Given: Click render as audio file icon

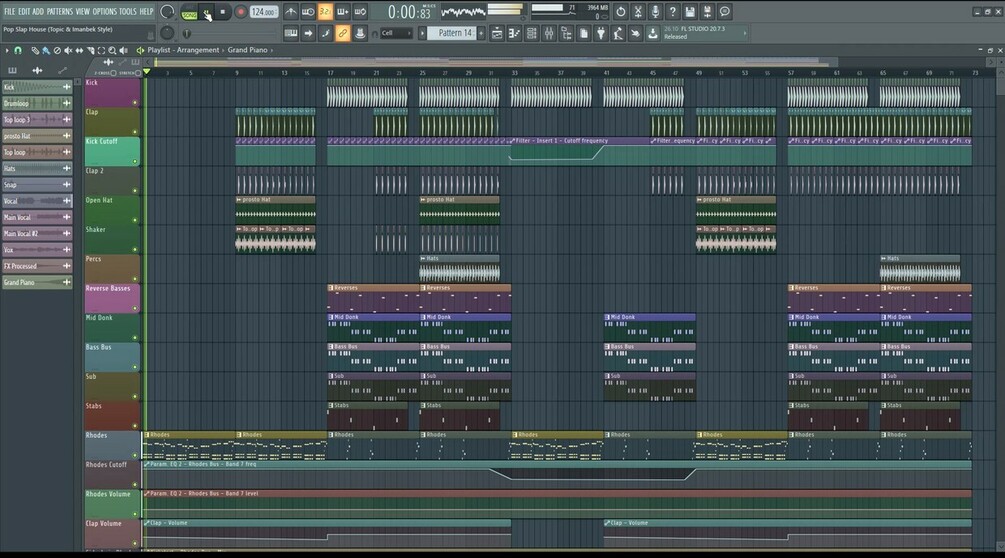Looking at the screenshot, I should click(707, 12).
